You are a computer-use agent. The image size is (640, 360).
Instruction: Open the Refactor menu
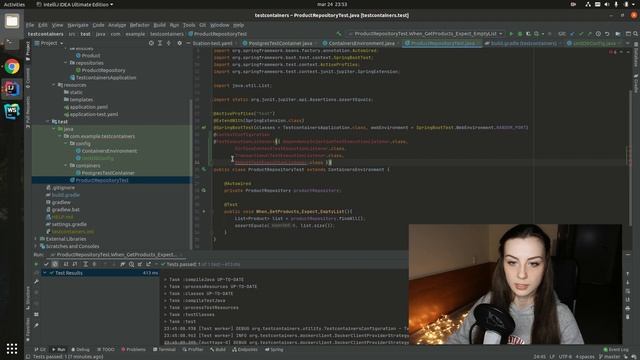(140, 25)
